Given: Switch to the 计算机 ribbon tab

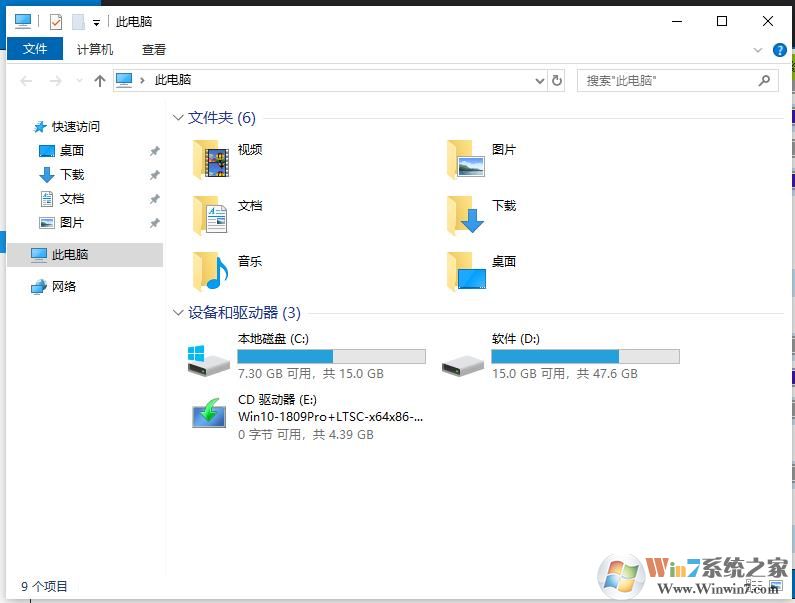Looking at the screenshot, I should click(x=95, y=49).
